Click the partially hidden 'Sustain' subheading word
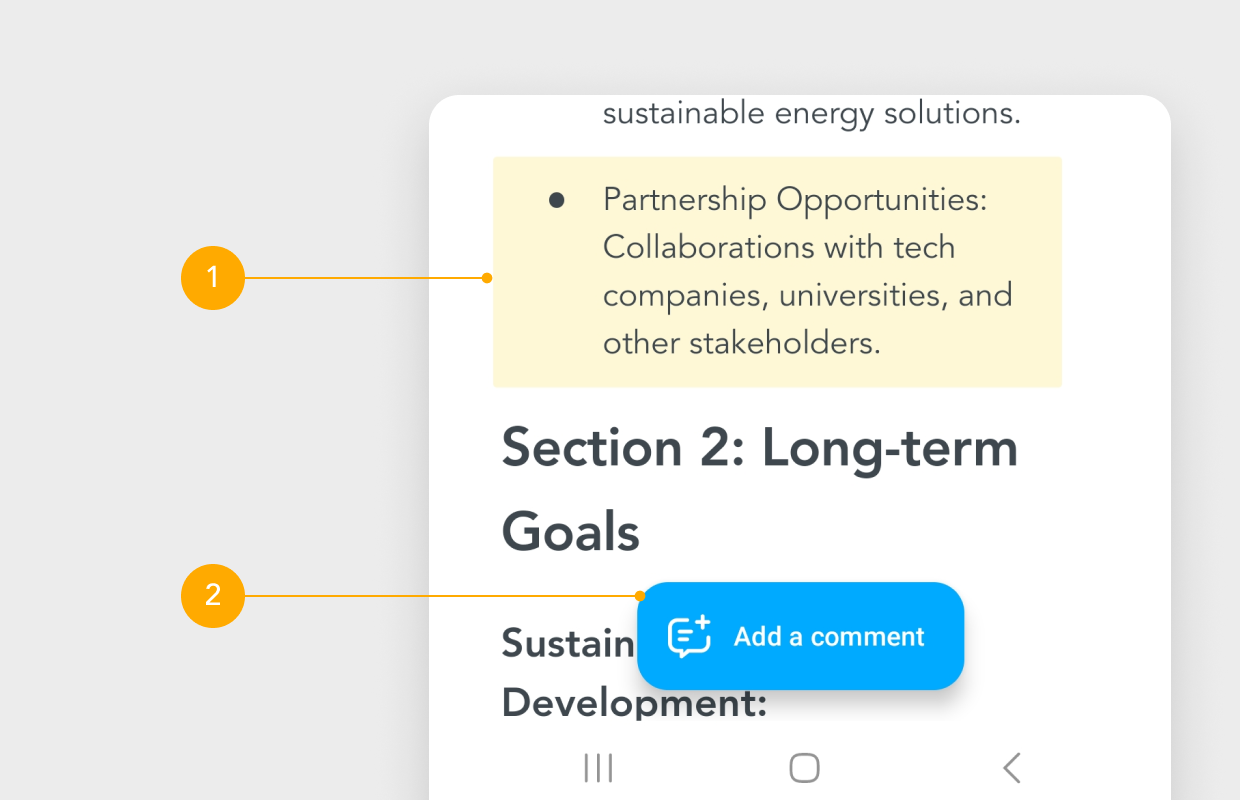 [x=568, y=643]
